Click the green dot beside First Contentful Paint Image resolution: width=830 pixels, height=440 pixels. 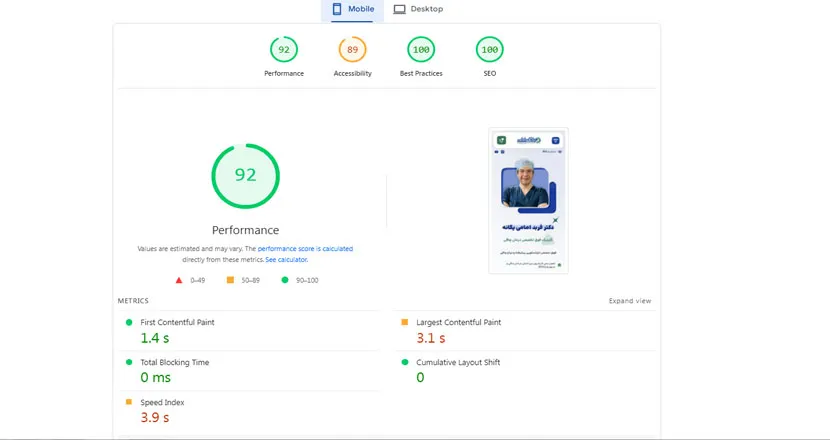pos(128,322)
